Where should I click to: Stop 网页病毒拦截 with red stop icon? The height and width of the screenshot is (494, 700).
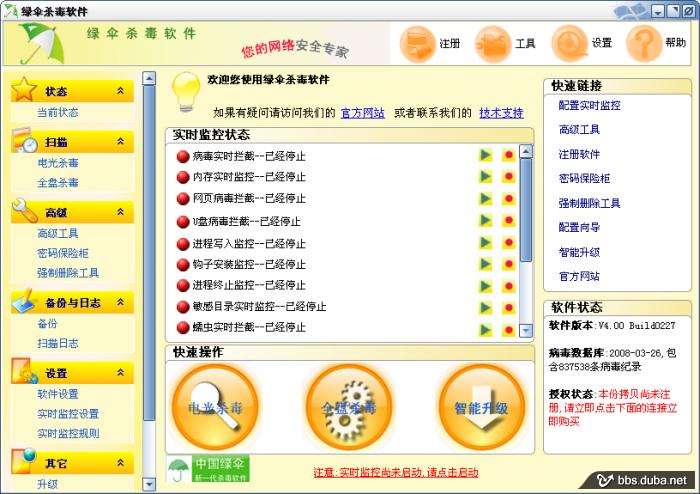click(x=508, y=198)
